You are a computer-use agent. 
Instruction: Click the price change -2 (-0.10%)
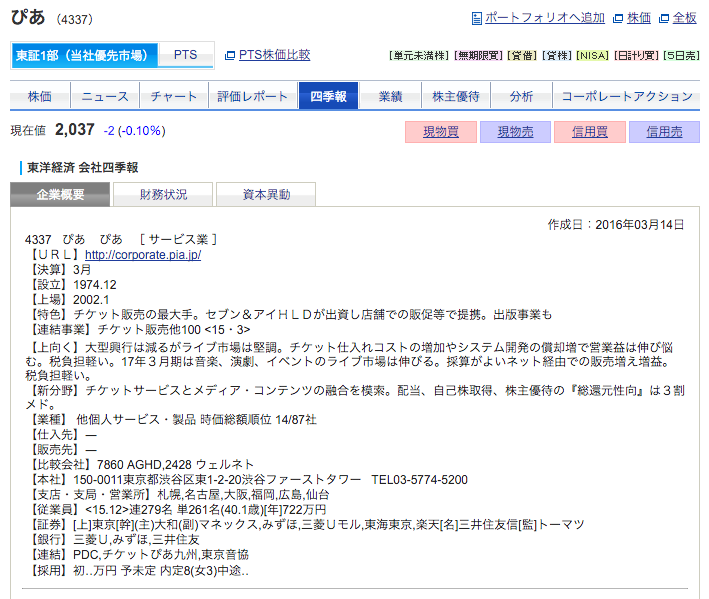134,131
